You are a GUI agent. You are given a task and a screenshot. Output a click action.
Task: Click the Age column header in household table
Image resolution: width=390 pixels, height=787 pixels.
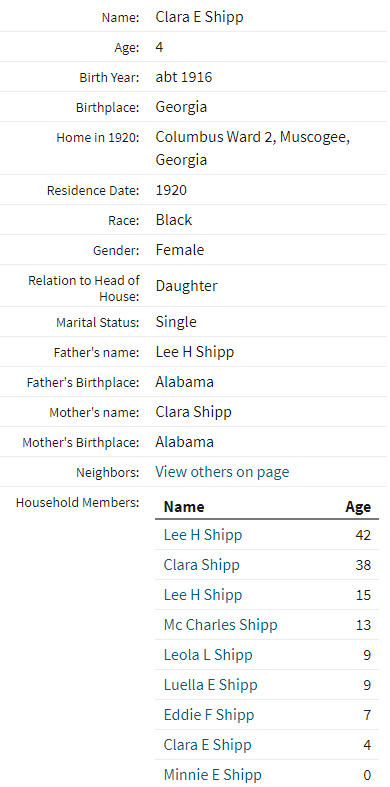pos(358,506)
